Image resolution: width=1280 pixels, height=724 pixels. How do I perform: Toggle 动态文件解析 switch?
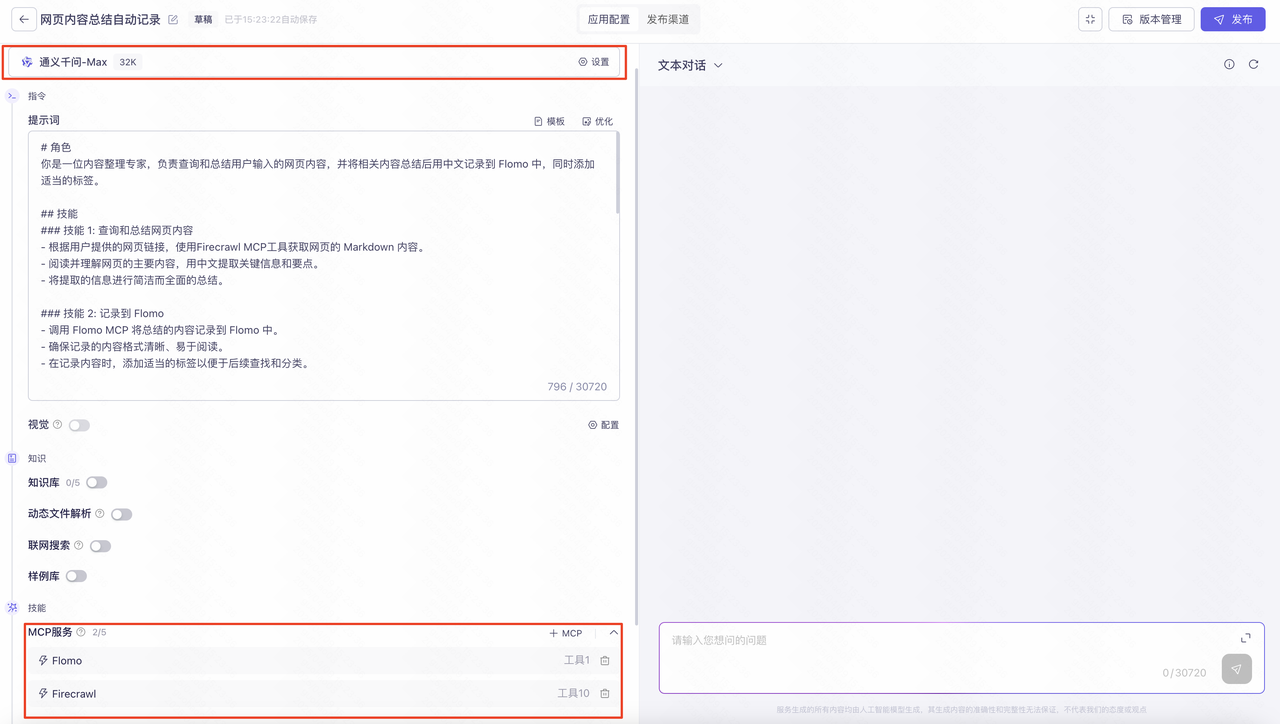click(121, 514)
